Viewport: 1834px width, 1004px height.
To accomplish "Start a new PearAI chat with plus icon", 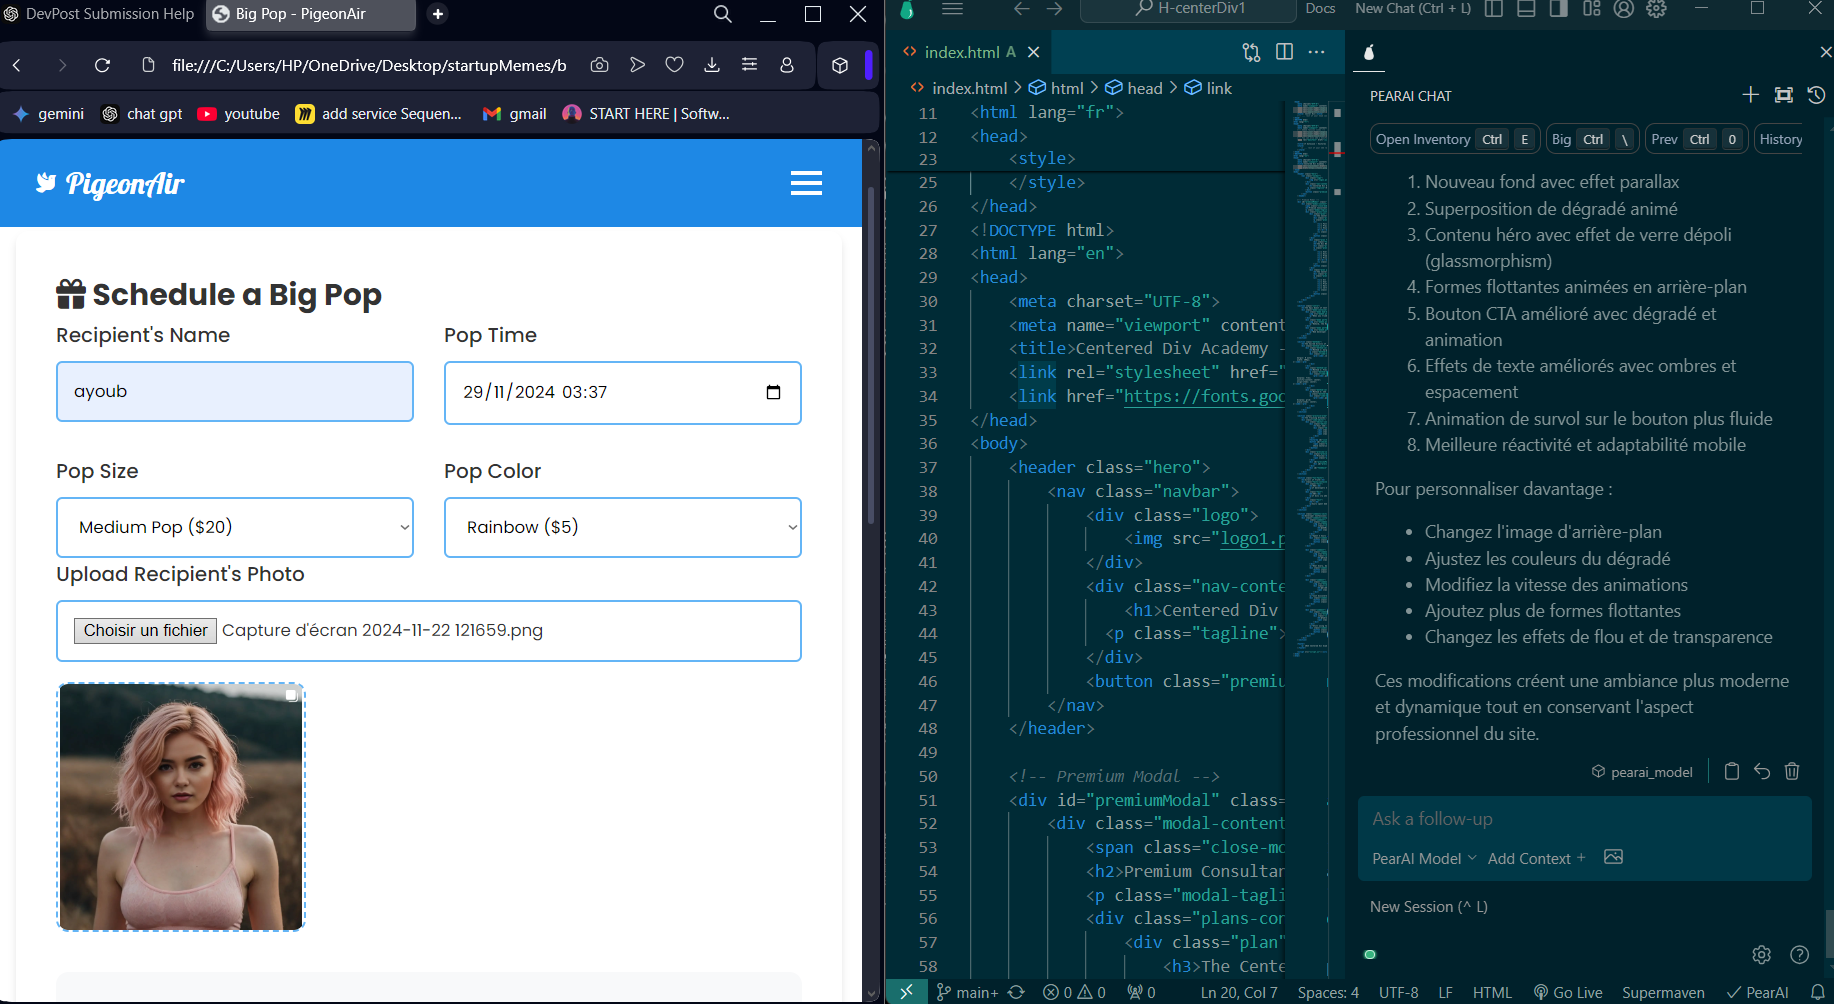I will coord(1750,95).
